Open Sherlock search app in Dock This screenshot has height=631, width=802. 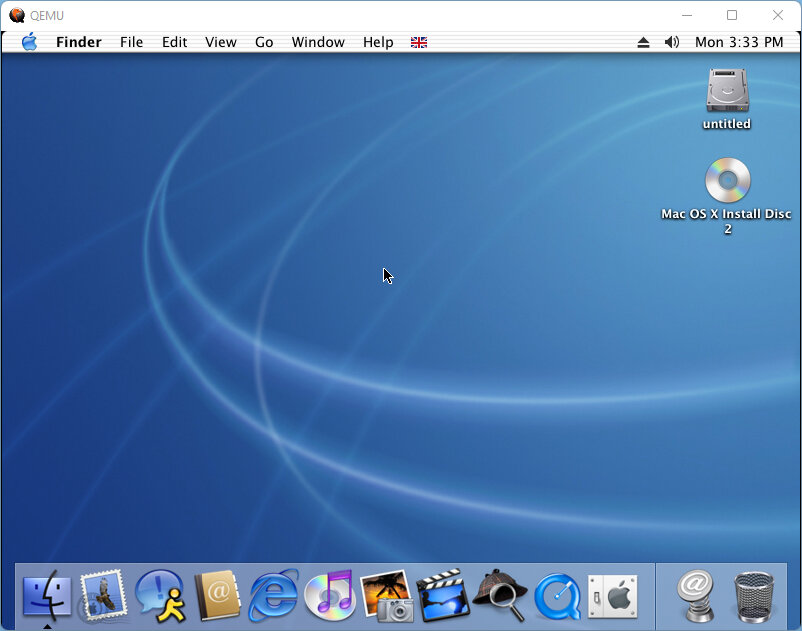tap(499, 596)
